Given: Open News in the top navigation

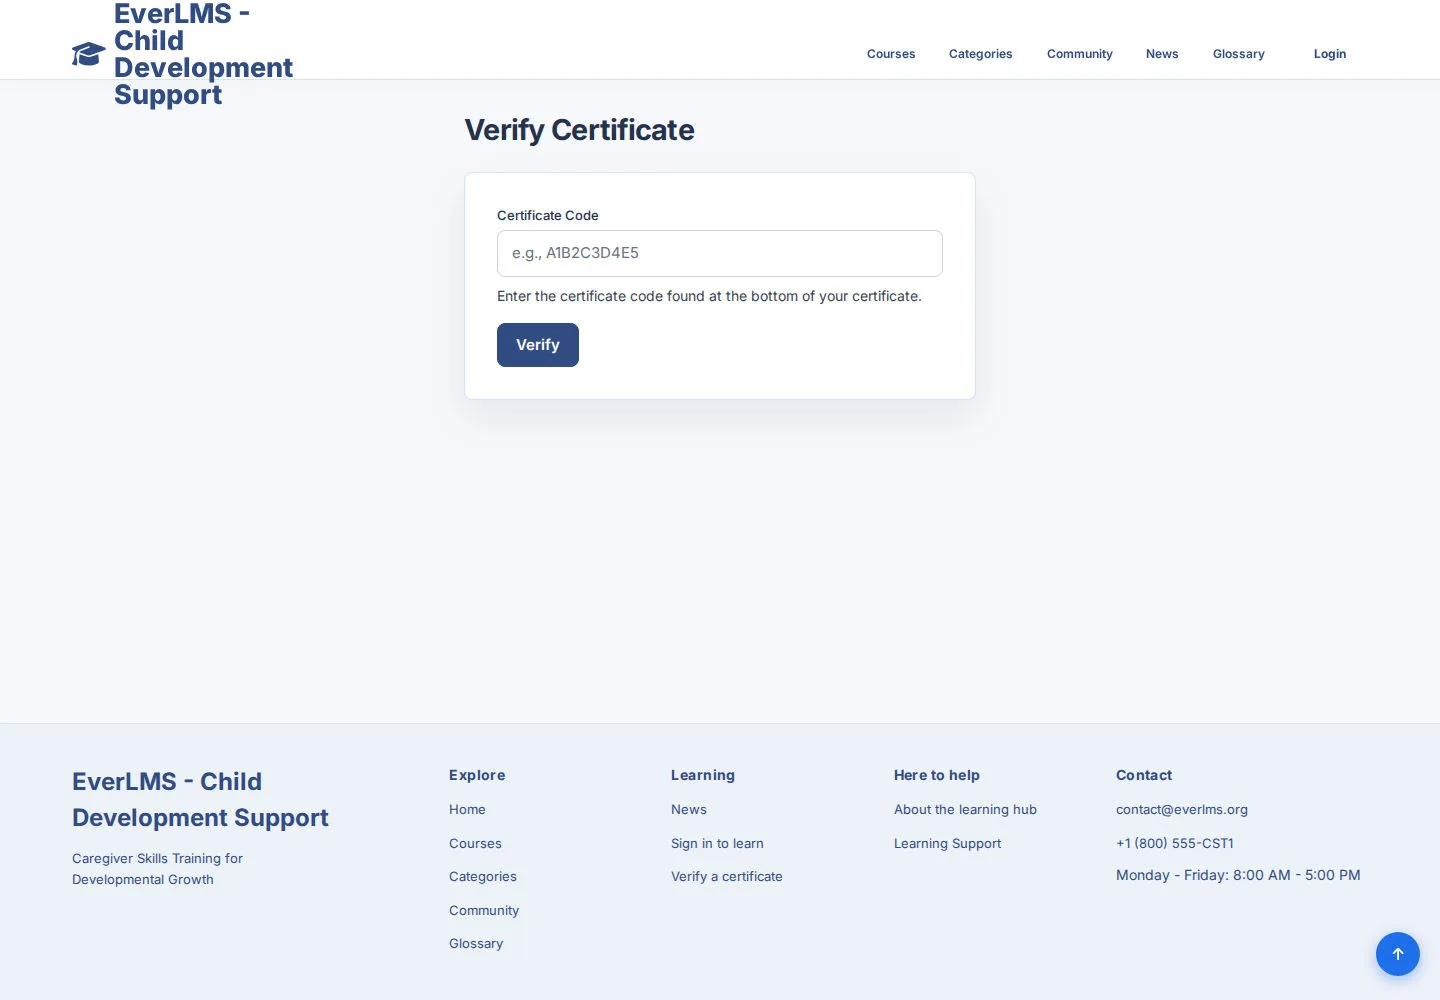Looking at the screenshot, I should point(1162,54).
